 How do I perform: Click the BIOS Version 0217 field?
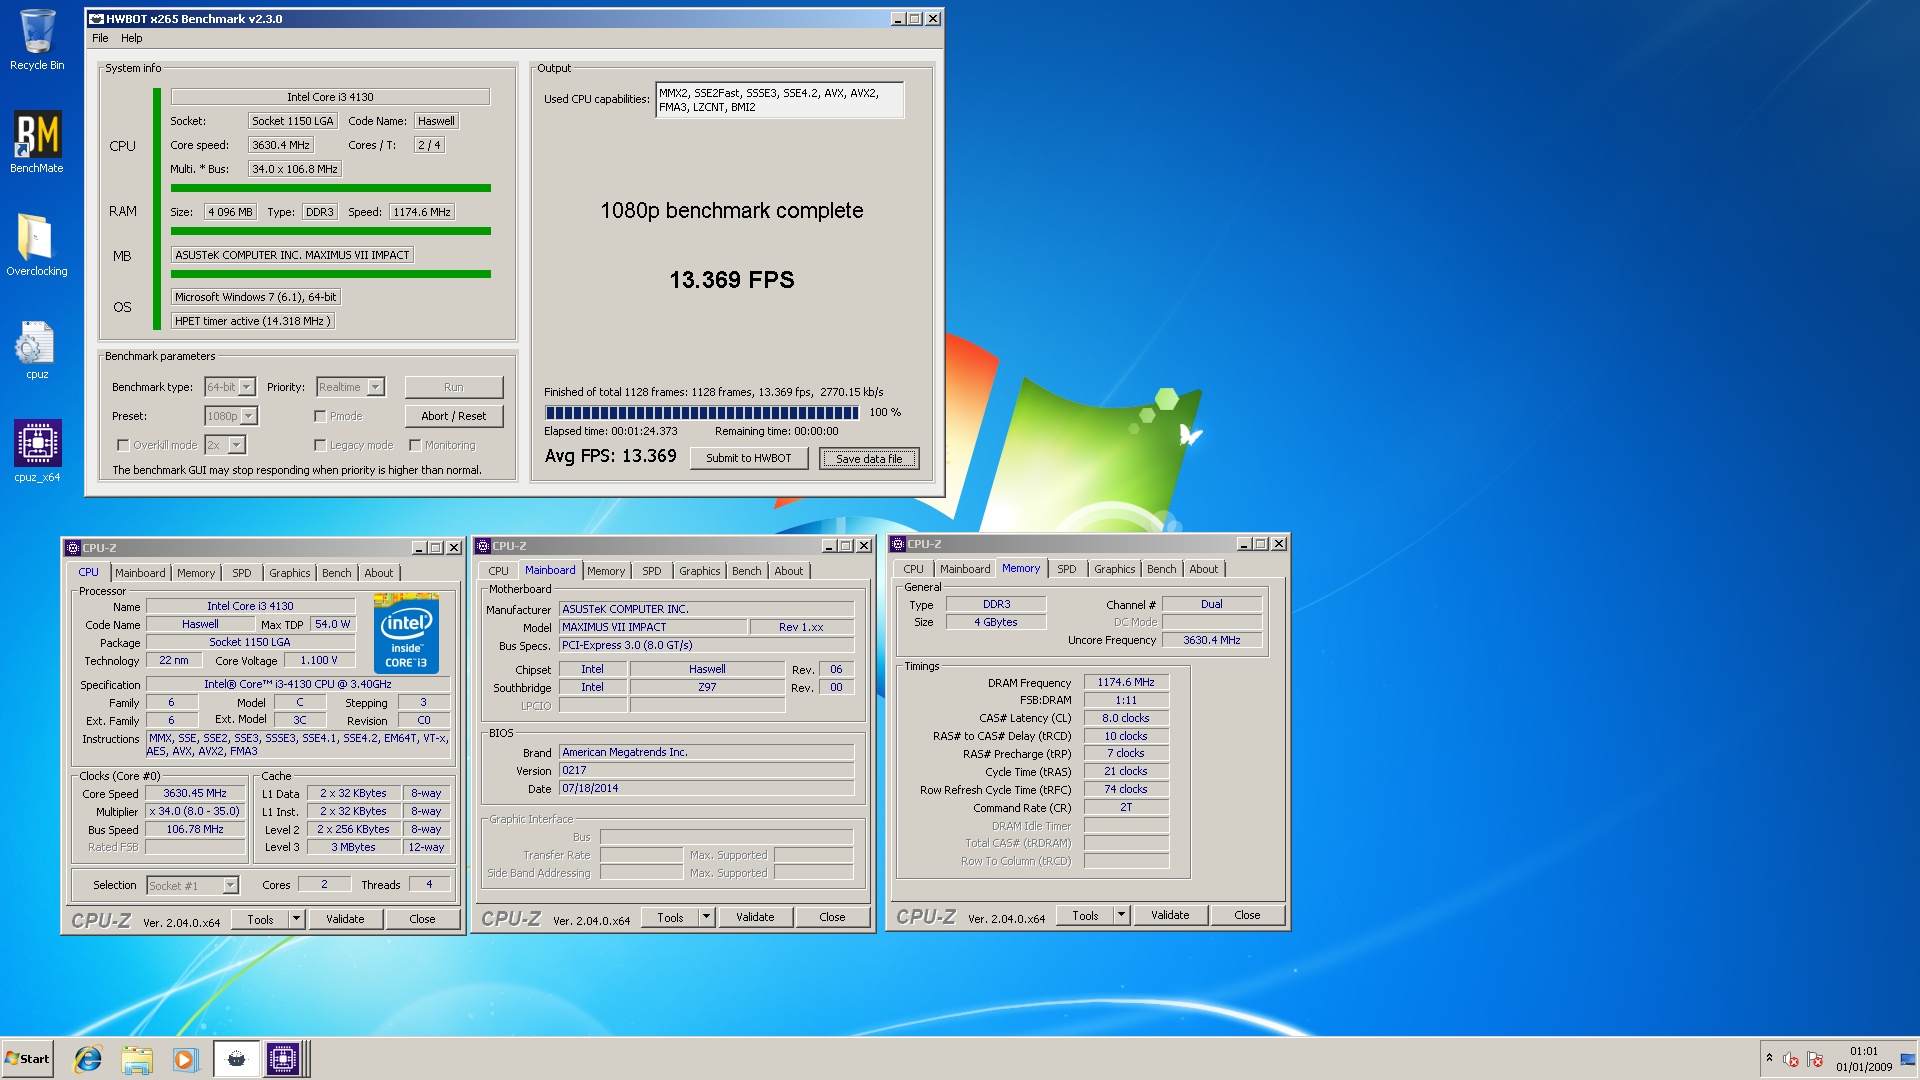coord(706,770)
